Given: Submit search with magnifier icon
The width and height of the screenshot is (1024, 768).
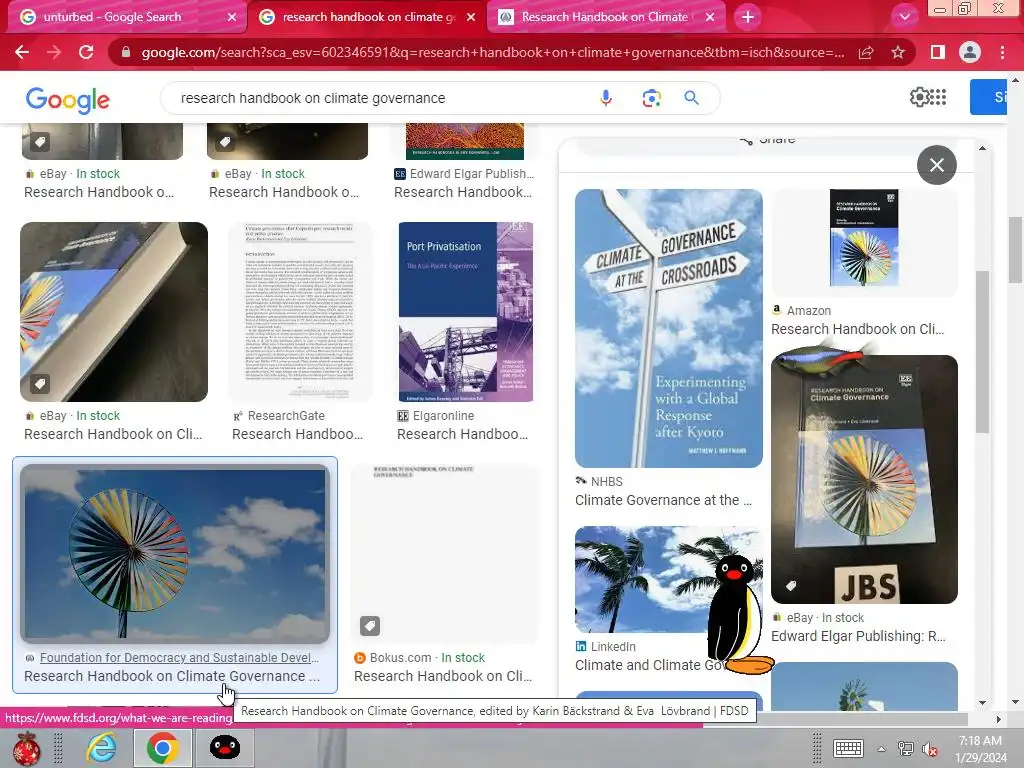Looking at the screenshot, I should [x=692, y=98].
